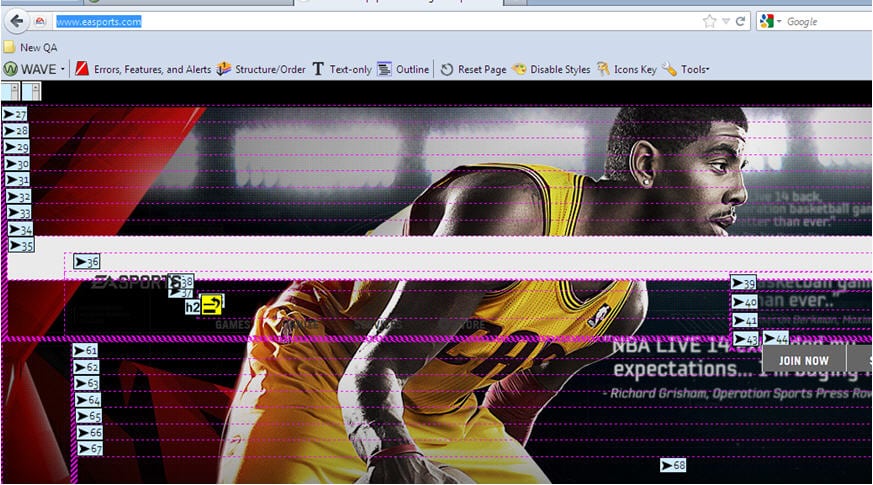Expand the Tools dropdown menu
The image size is (873, 485).
point(686,69)
